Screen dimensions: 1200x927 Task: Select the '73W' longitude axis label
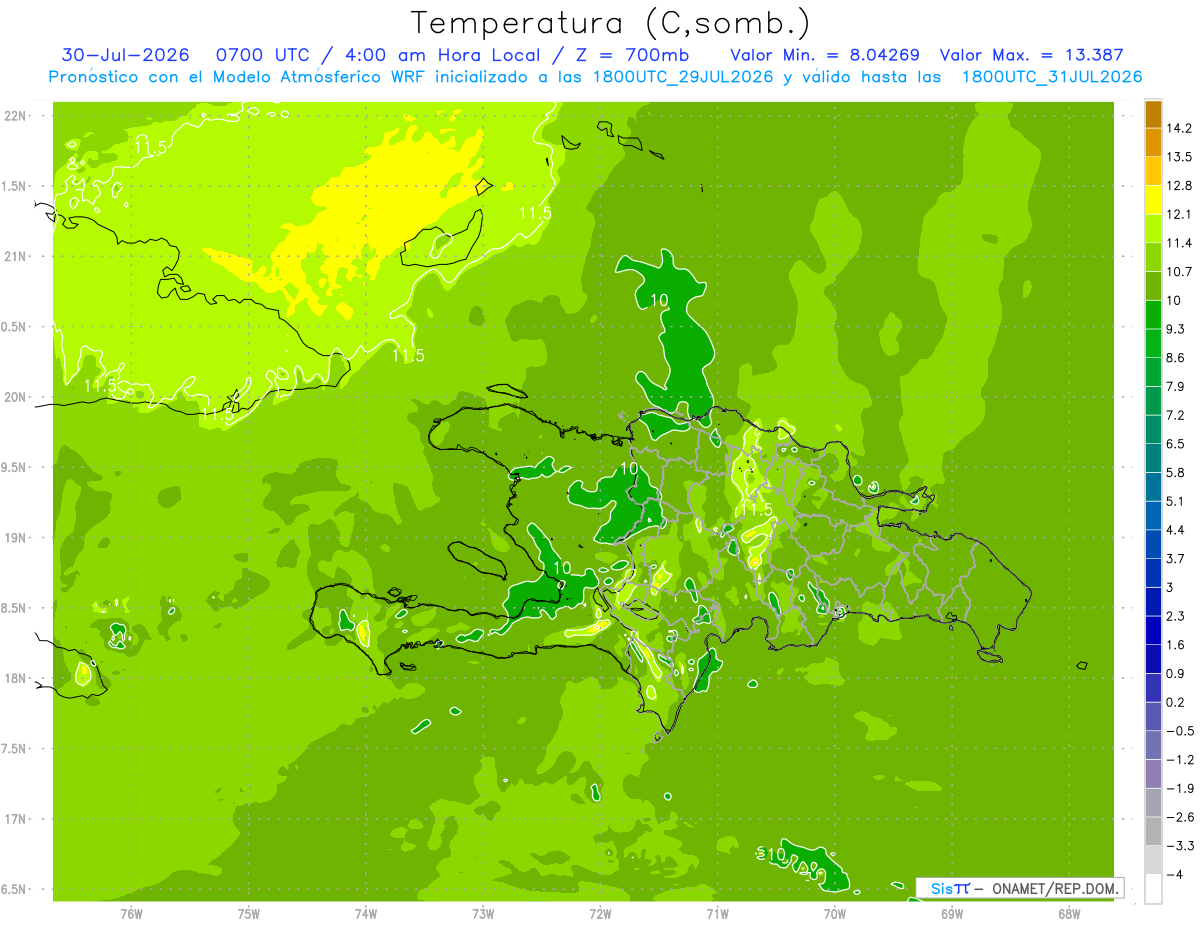pos(483,913)
